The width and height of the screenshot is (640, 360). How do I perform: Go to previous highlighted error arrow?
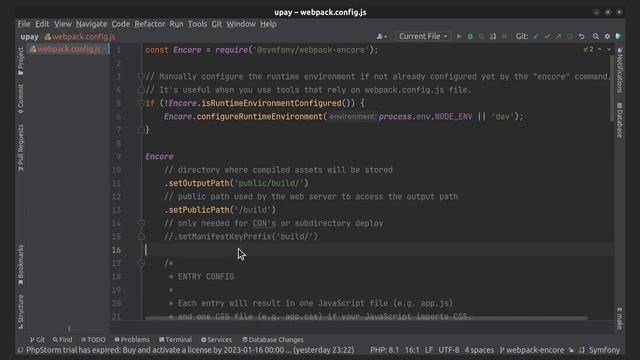(600, 49)
